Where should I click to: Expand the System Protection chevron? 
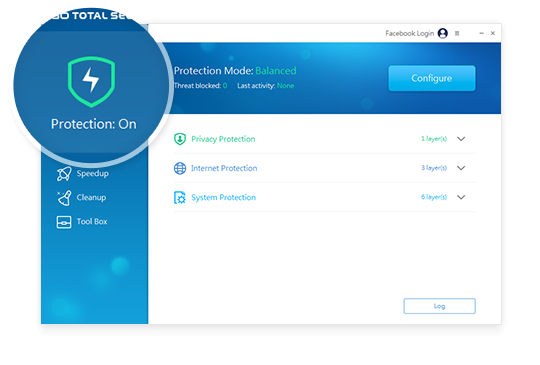461,197
